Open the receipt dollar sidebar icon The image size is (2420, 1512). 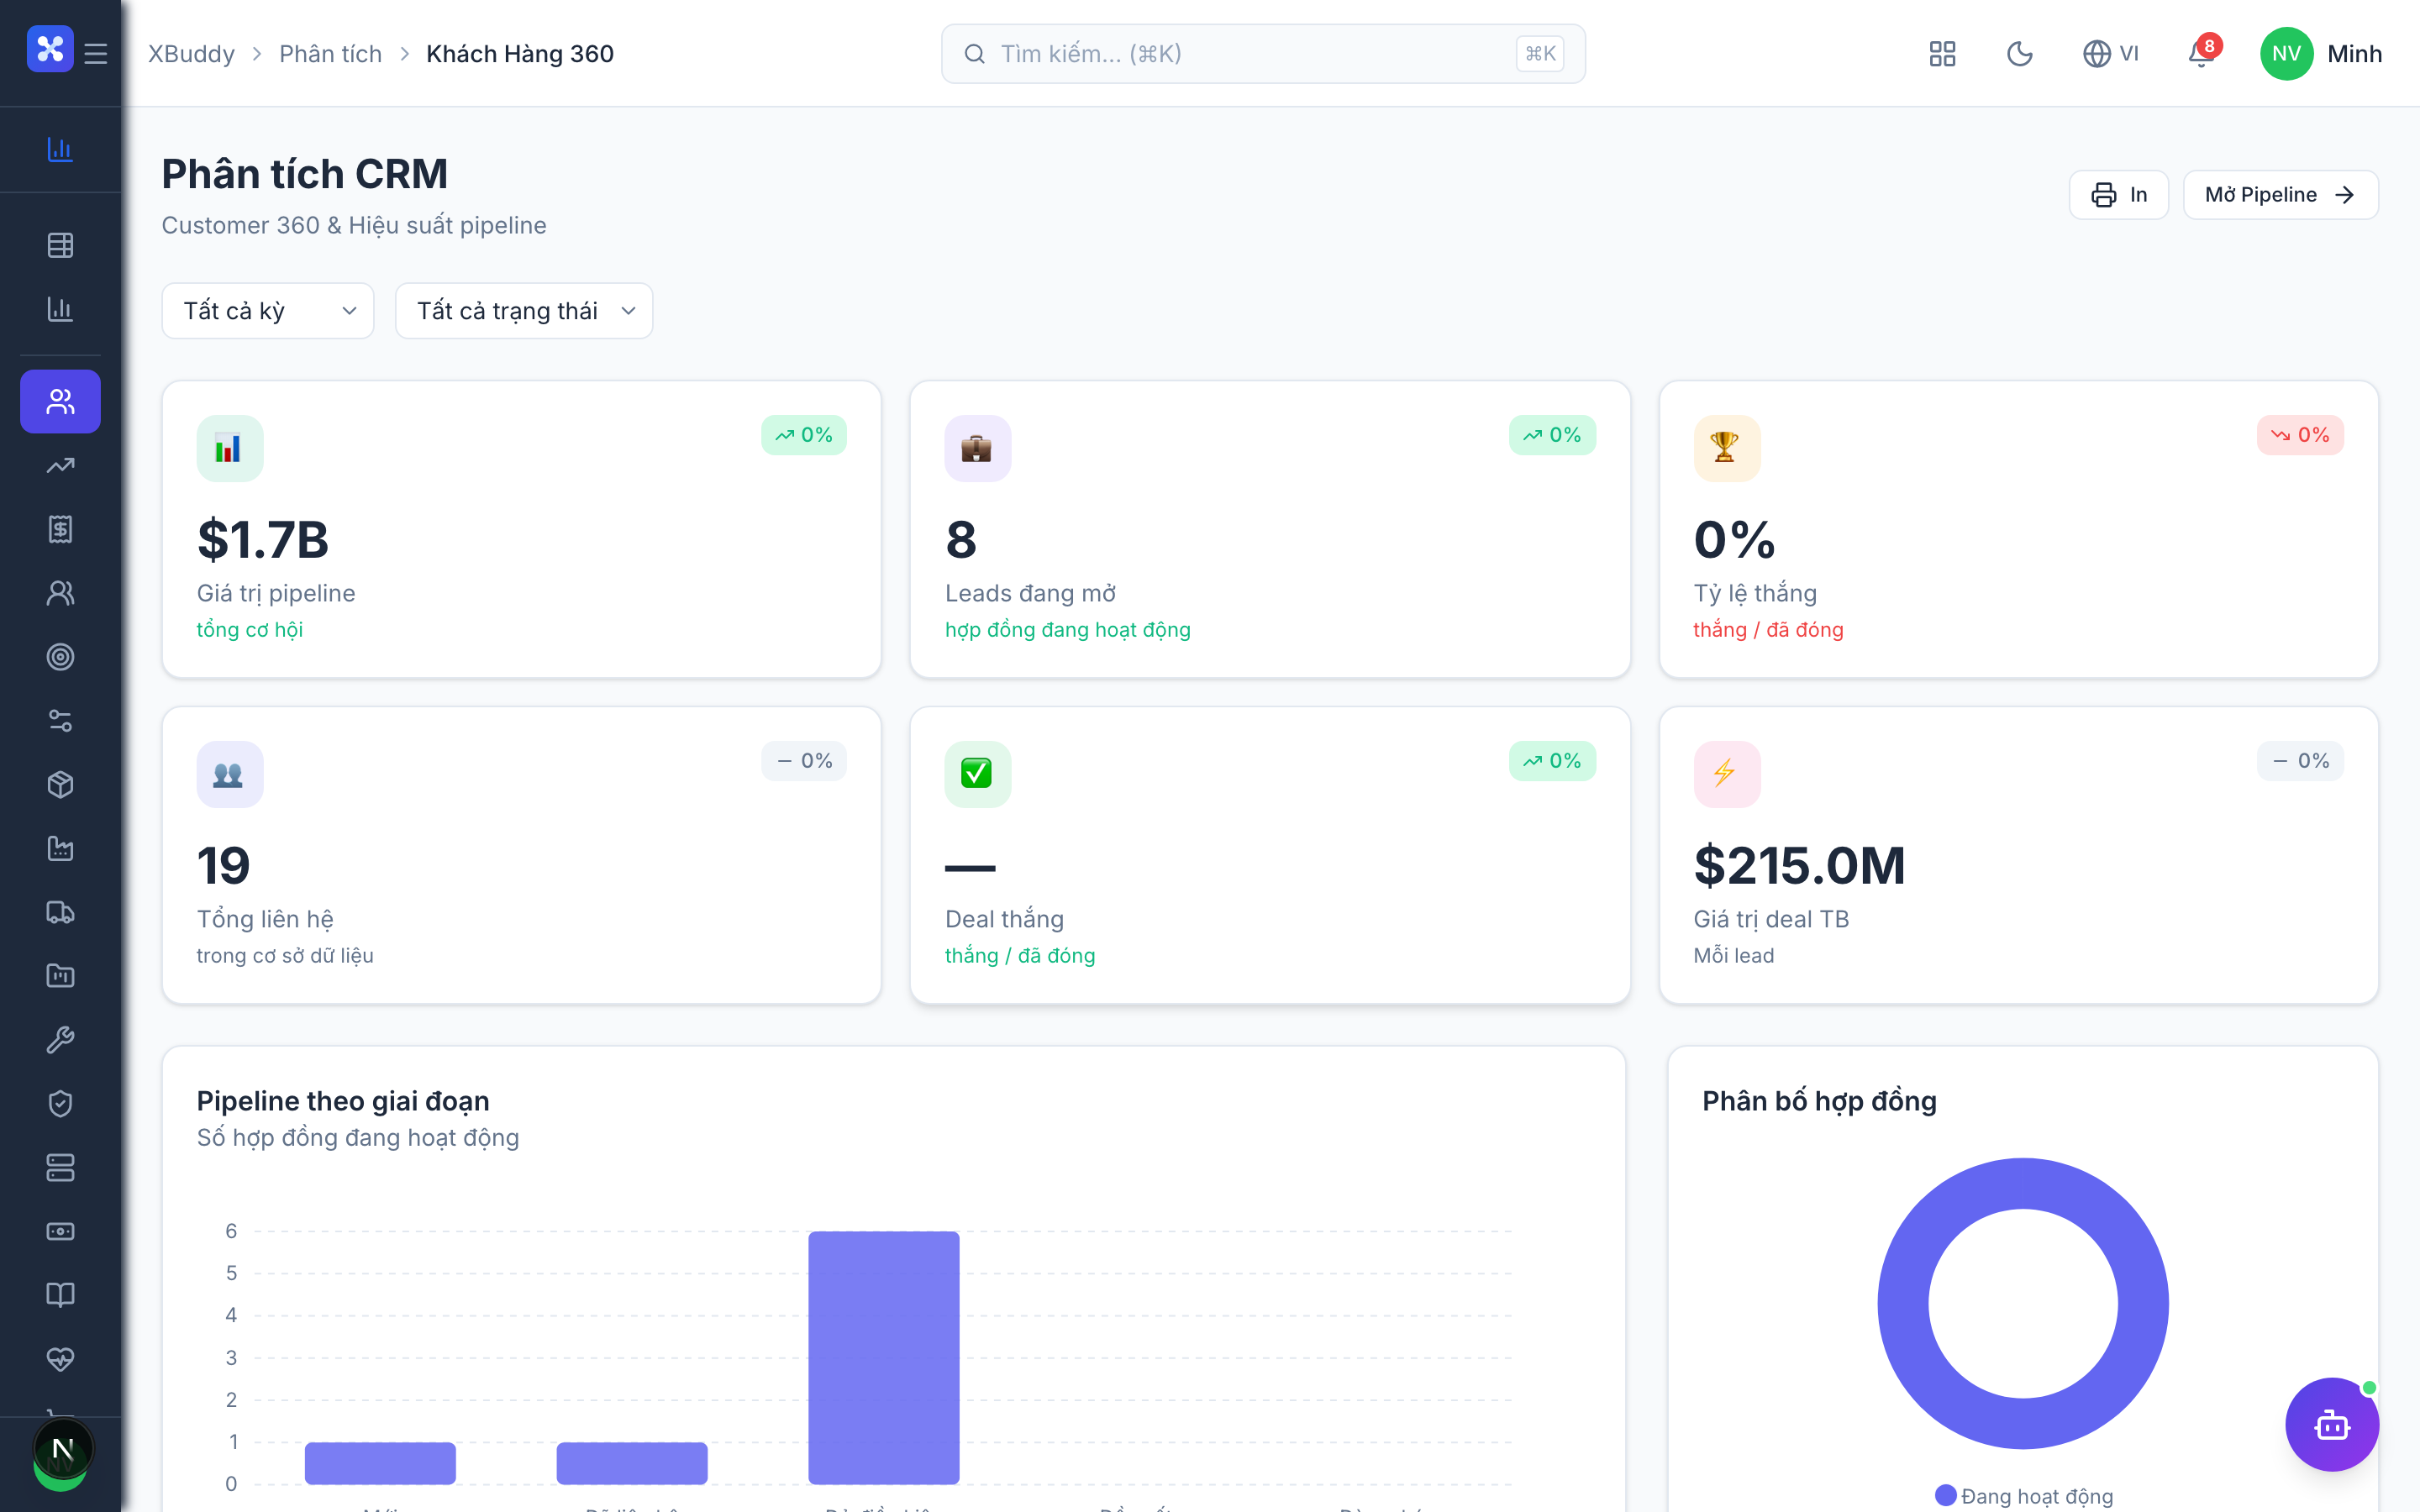pyautogui.click(x=60, y=529)
